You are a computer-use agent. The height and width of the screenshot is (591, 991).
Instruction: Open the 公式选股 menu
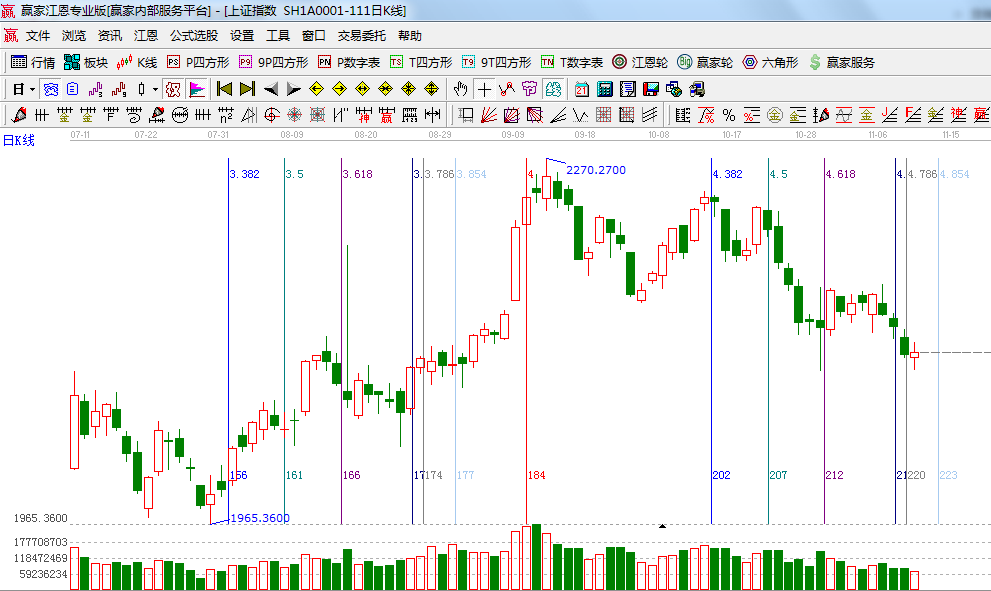pyautogui.click(x=193, y=35)
